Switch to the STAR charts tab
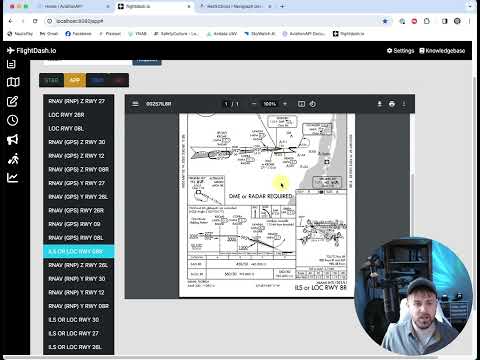480x360 pixels. [x=51, y=80]
